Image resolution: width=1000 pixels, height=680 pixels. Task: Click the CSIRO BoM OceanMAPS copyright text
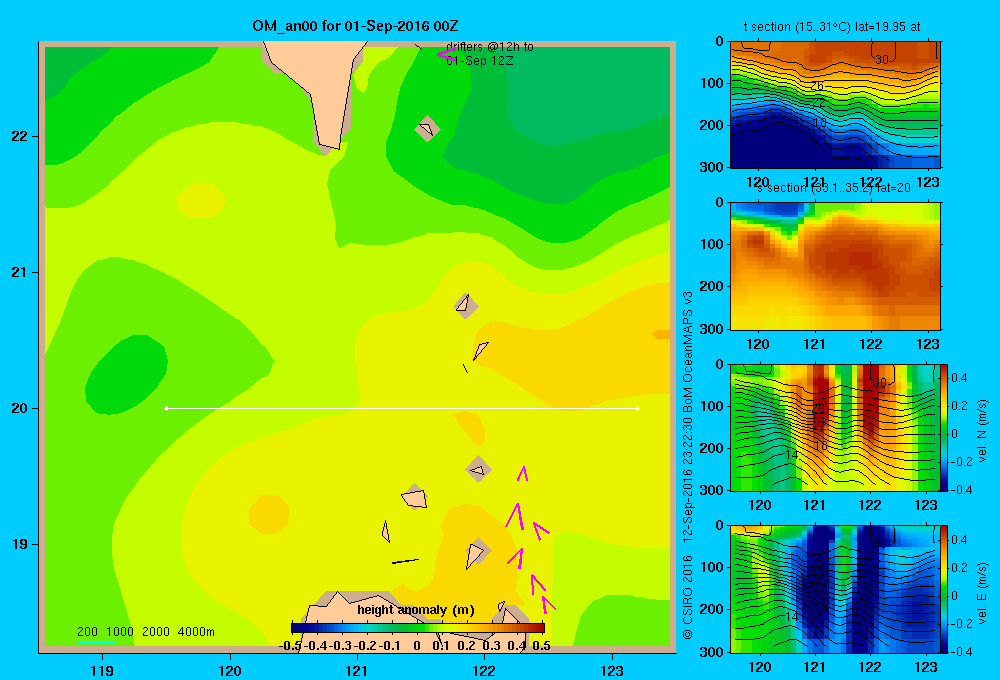[x=688, y=466]
